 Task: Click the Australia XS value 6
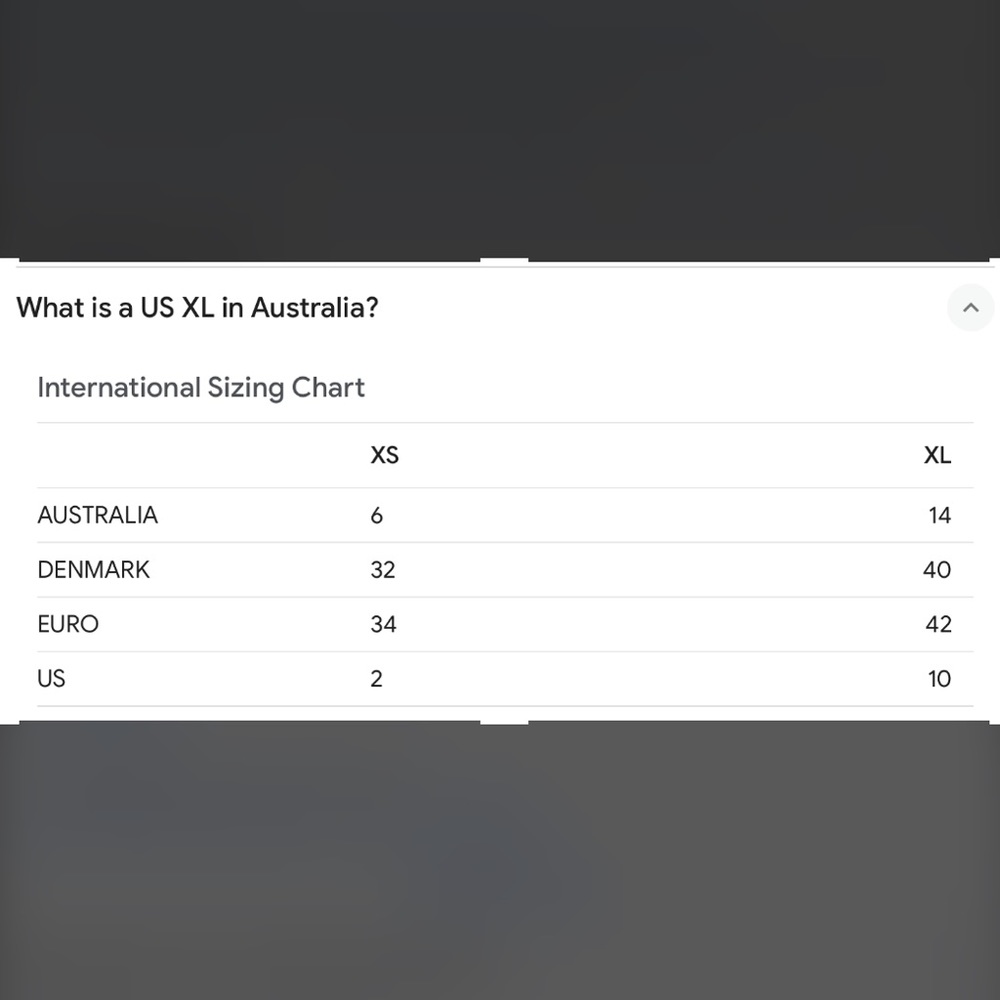click(376, 516)
